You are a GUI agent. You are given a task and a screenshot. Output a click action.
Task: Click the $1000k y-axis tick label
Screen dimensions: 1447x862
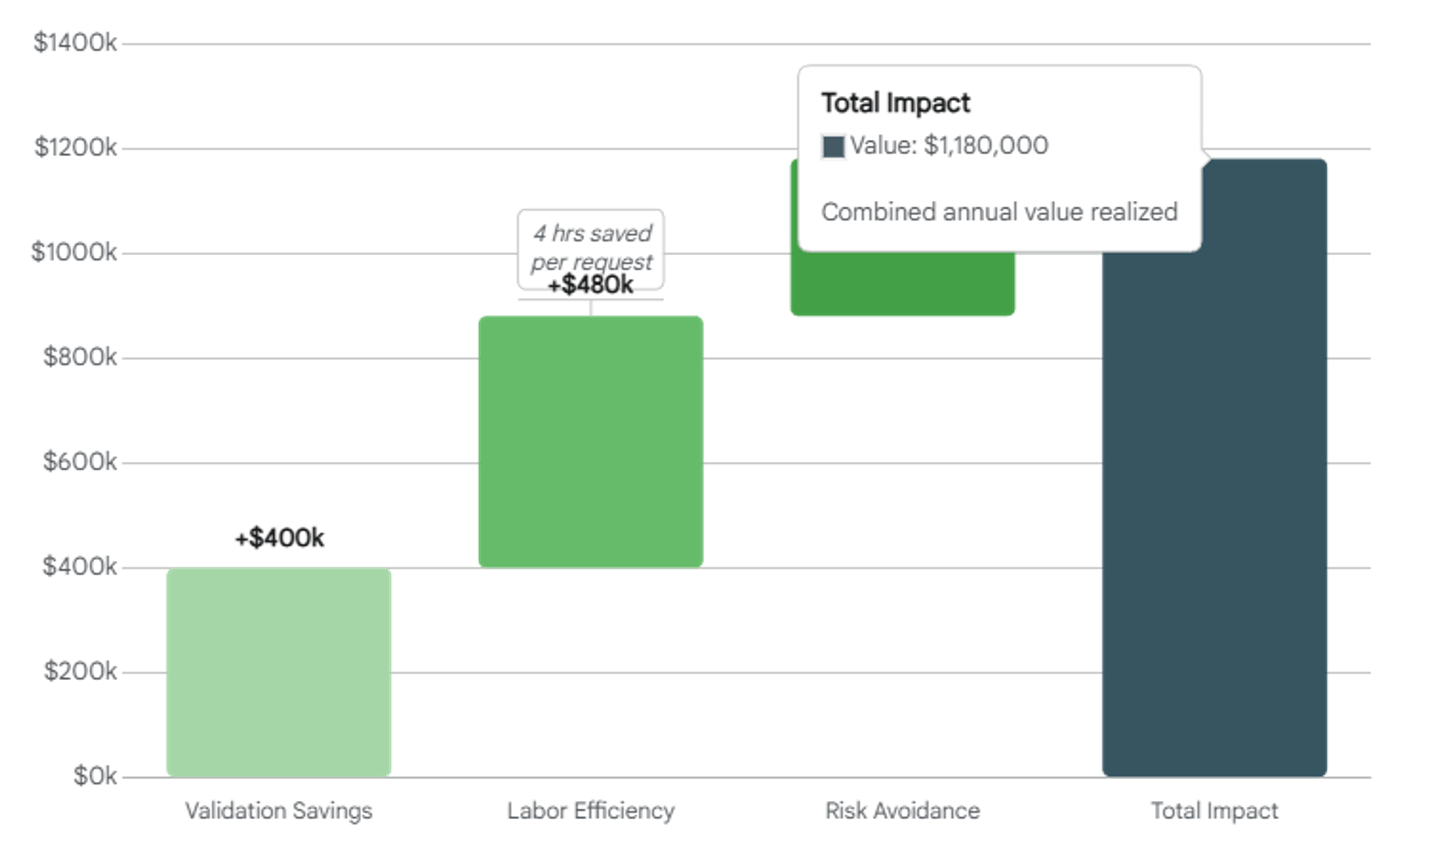pyautogui.click(x=74, y=252)
